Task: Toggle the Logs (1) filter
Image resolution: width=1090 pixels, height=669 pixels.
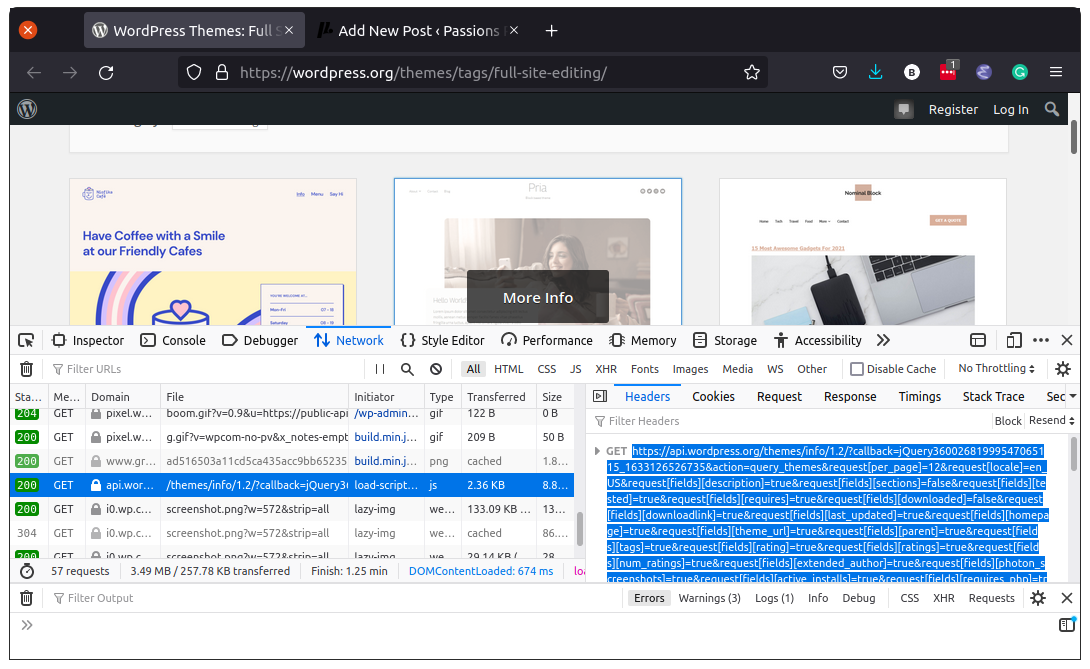Action: [774, 598]
